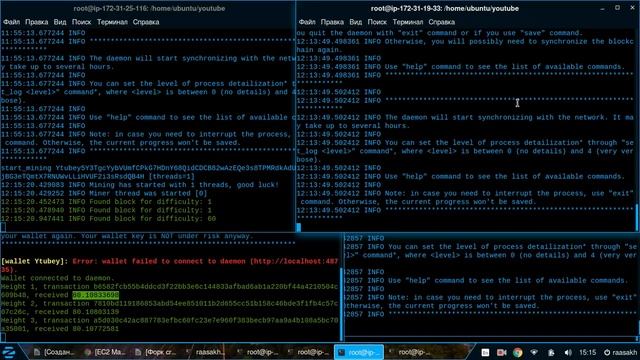Viewport: 640px width, 360px height.
Task: Switch to the raasakh... terminal taskbar entry
Action: [x=205, y=352]
